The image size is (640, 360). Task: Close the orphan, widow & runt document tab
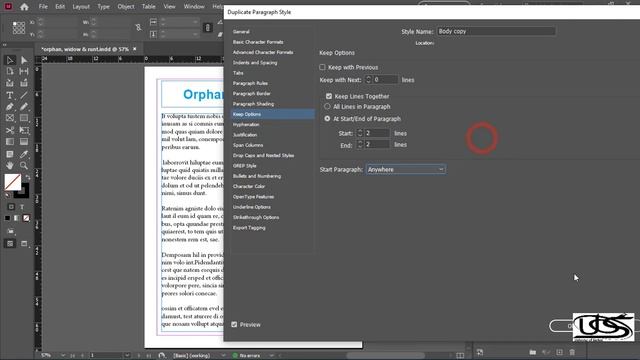pos(135,49)
